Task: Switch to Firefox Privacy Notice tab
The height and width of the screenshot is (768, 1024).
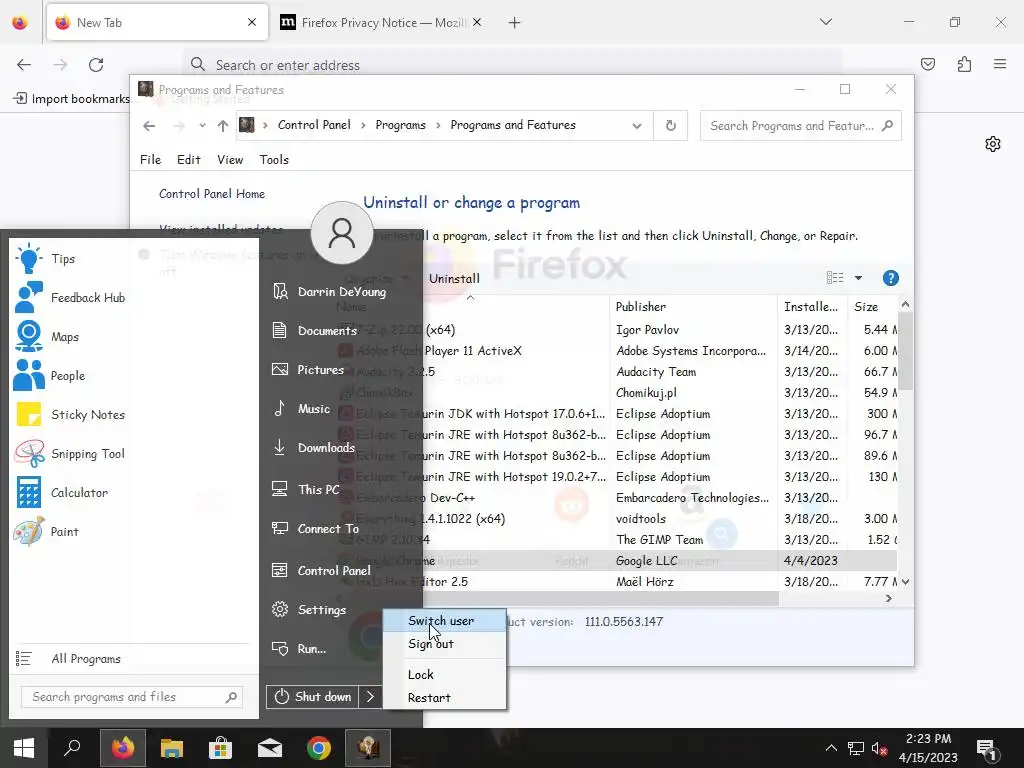Action: coord(381,23)
